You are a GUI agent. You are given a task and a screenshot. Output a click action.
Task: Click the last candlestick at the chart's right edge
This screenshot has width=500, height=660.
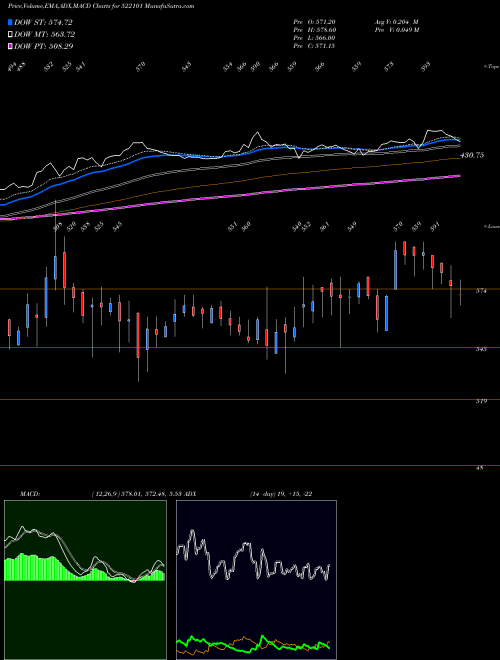(460, 293)
